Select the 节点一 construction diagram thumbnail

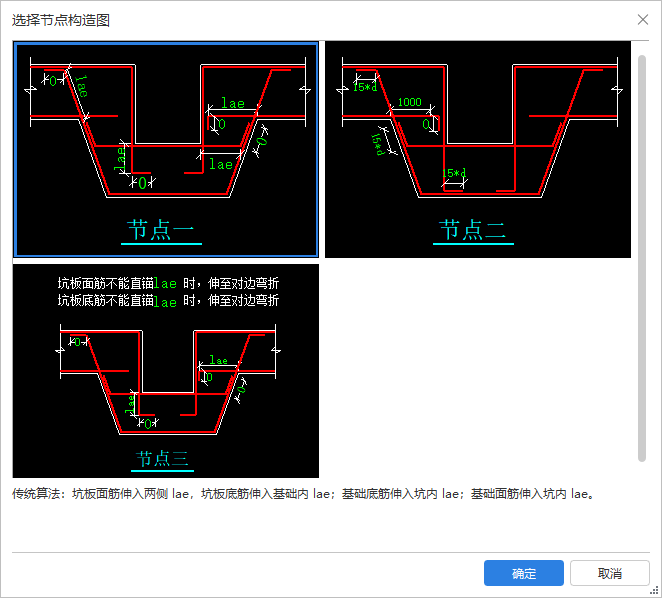166,150
